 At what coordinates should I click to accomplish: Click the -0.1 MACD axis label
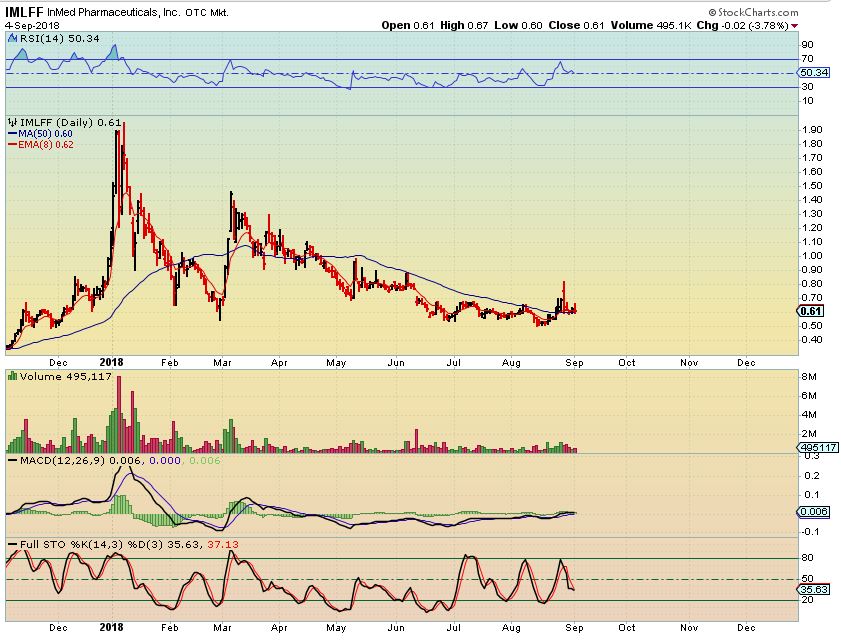[x=810, y=532]
